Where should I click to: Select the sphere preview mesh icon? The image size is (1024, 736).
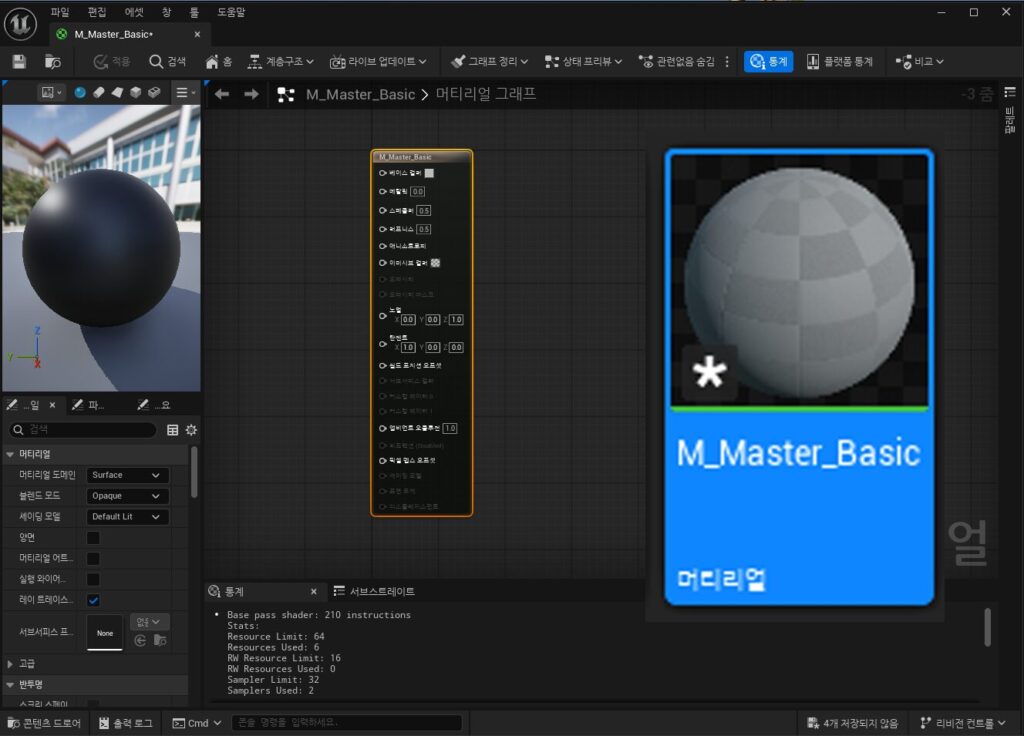point(80,92)
